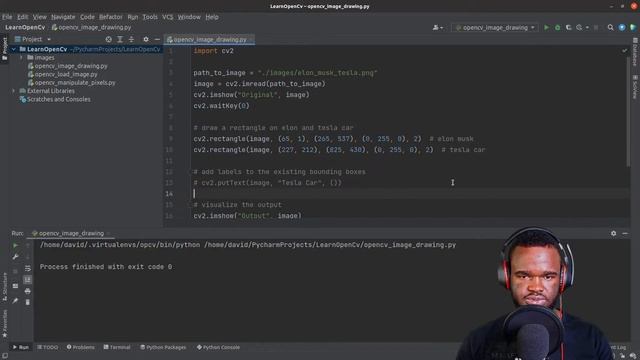Expand the images folder

pos(21,58)
